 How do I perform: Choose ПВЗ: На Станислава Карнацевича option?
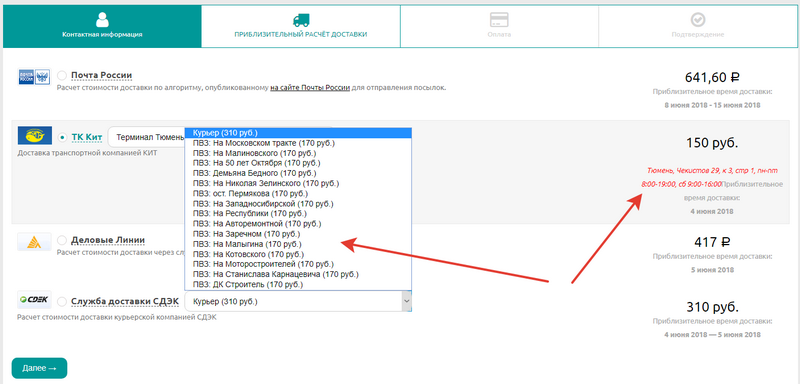click(298, 274)
